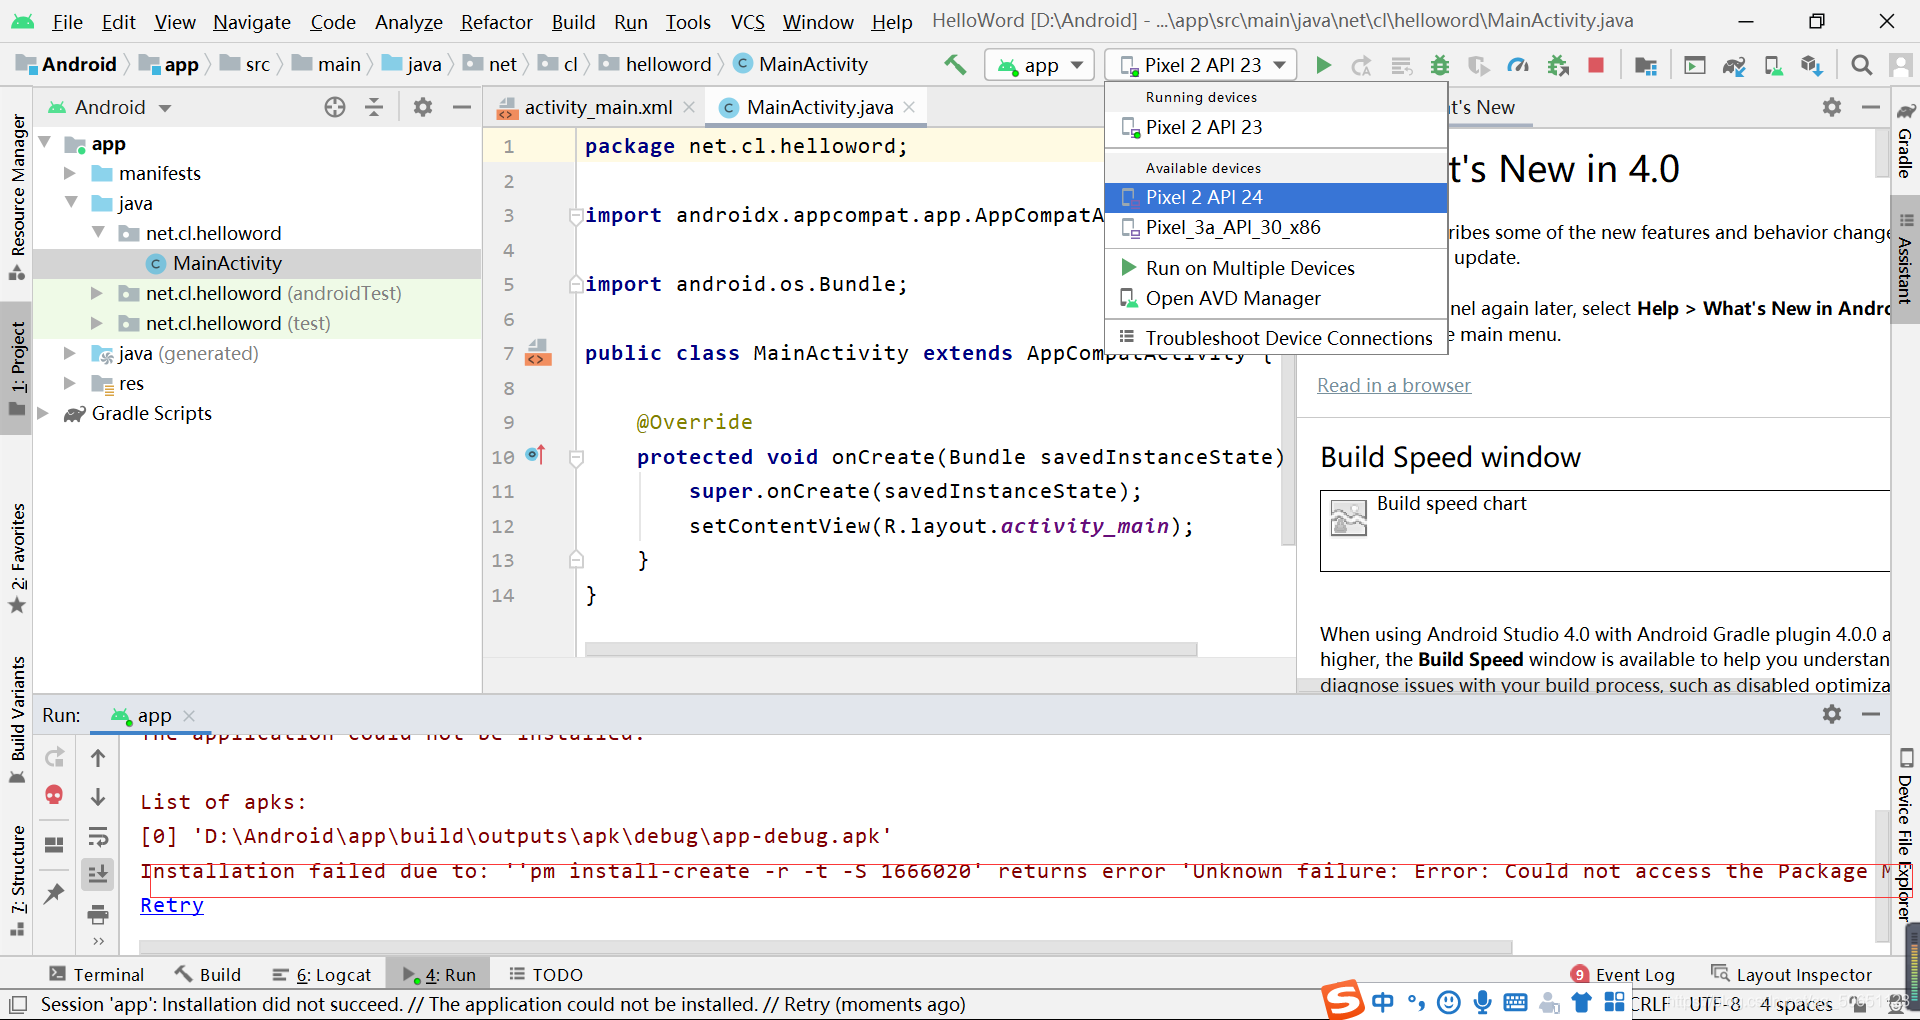Toggle Soft-Wrap in Run console

point(98,836)
